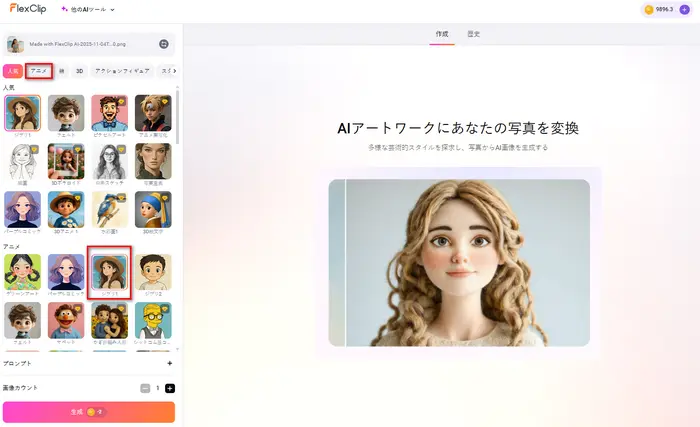The height and width of the screenshot is (427, 700).
Task: Select the アニメ category chip
Action: click(39, 71)
